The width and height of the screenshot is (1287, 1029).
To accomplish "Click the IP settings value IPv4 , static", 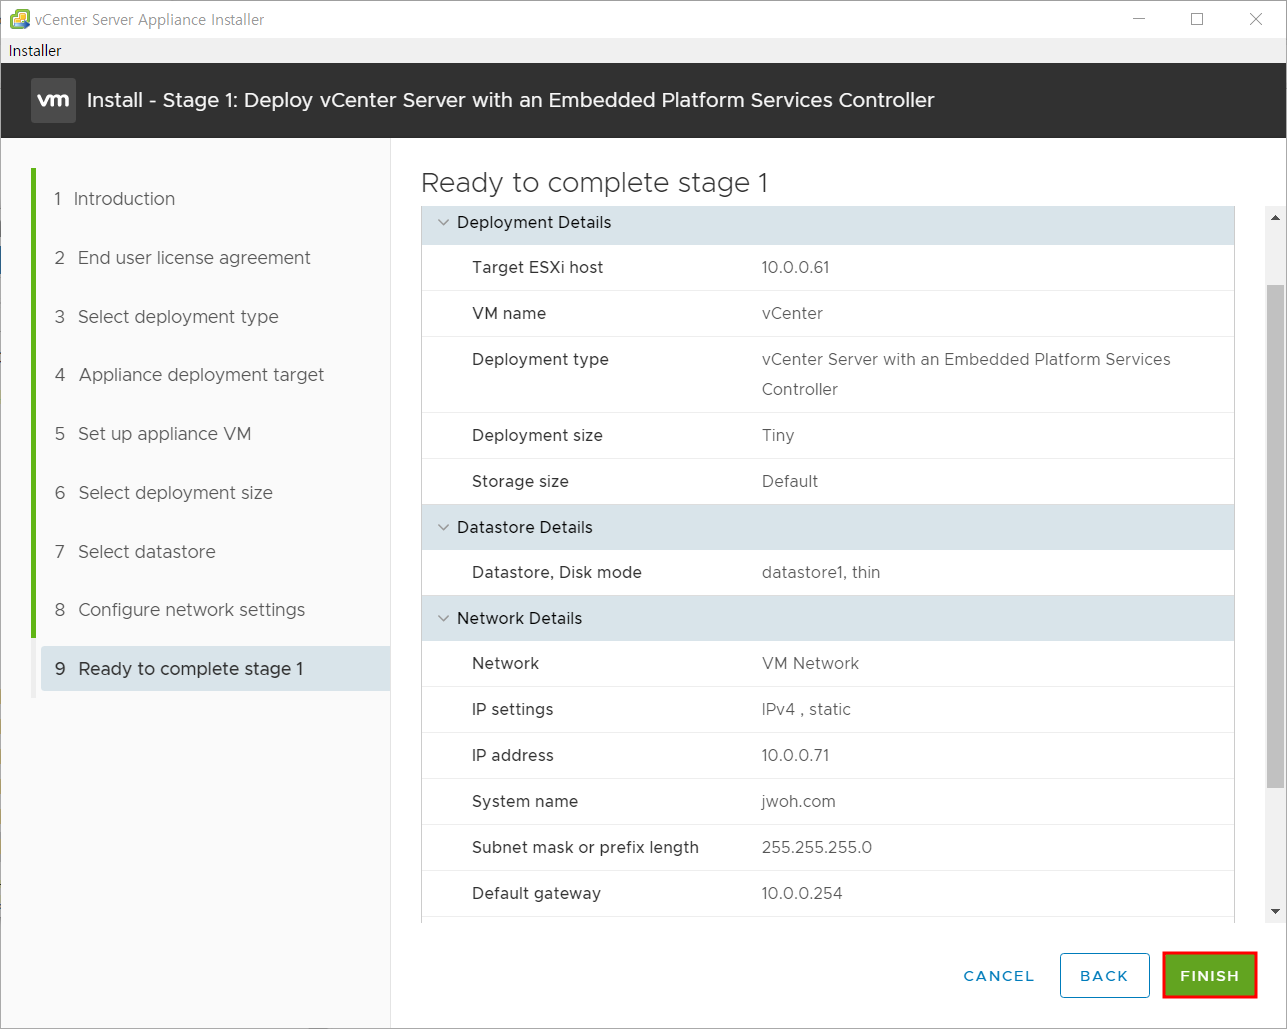I will click(806, 709).
